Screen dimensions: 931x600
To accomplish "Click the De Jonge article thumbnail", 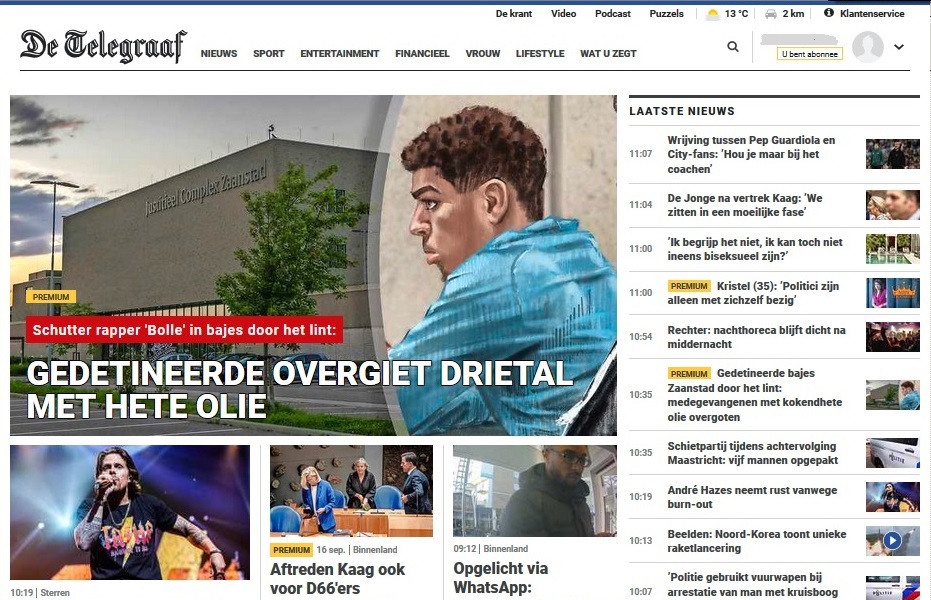I will coord(892,205).
